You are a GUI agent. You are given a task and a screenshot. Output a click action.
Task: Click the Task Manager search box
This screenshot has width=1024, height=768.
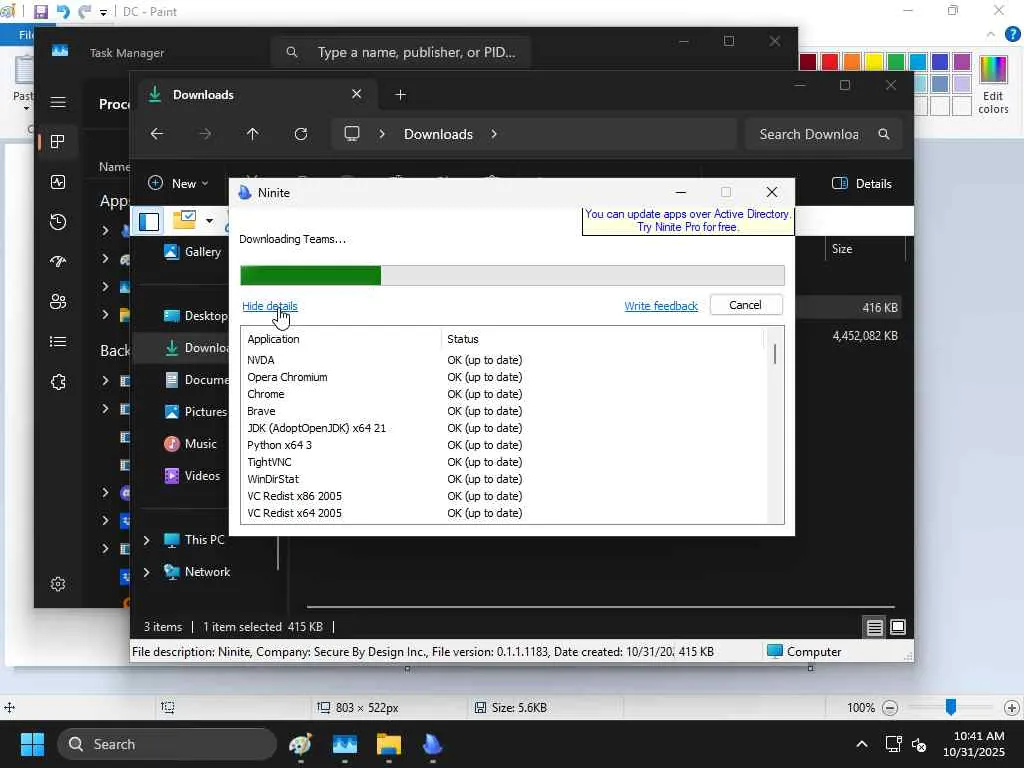point(400,52)
